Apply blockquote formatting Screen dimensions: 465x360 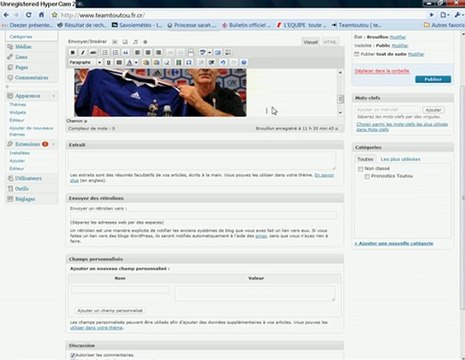[126, 52]
